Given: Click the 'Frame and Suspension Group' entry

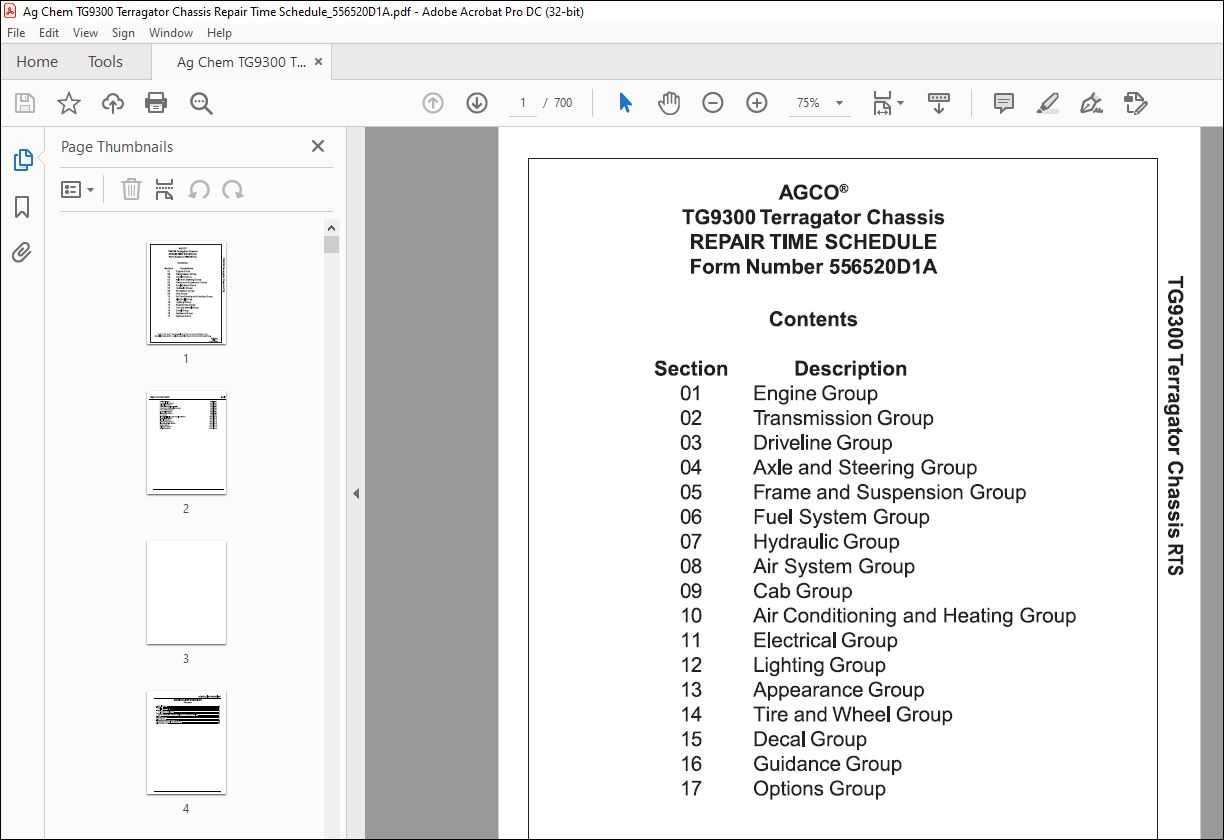Looking at the screenshot, I should click(889, 492).
